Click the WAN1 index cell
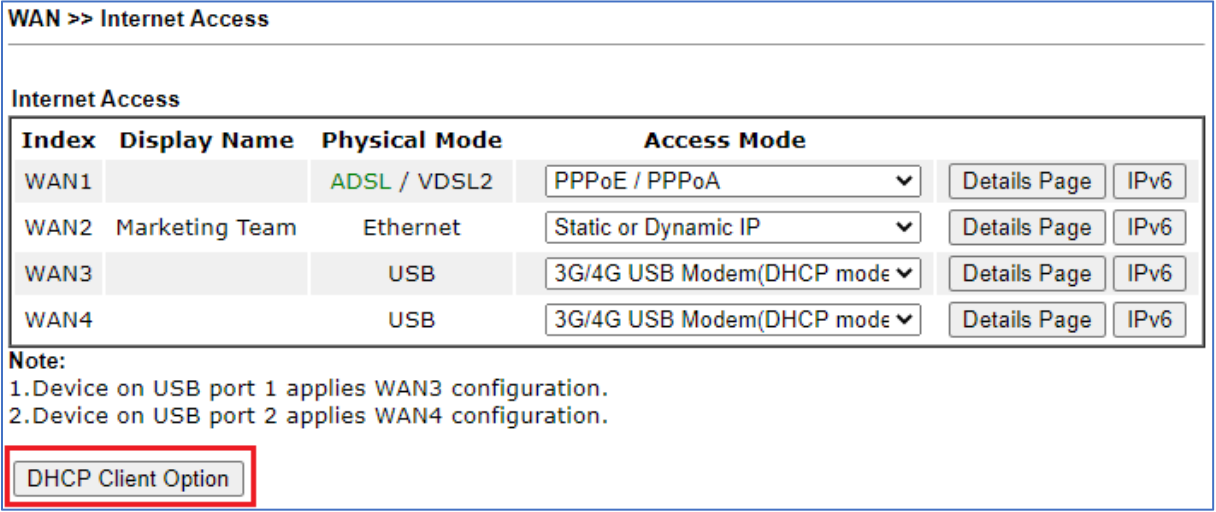The height and width of the screenshot is (512, 1216). (58, 182)
